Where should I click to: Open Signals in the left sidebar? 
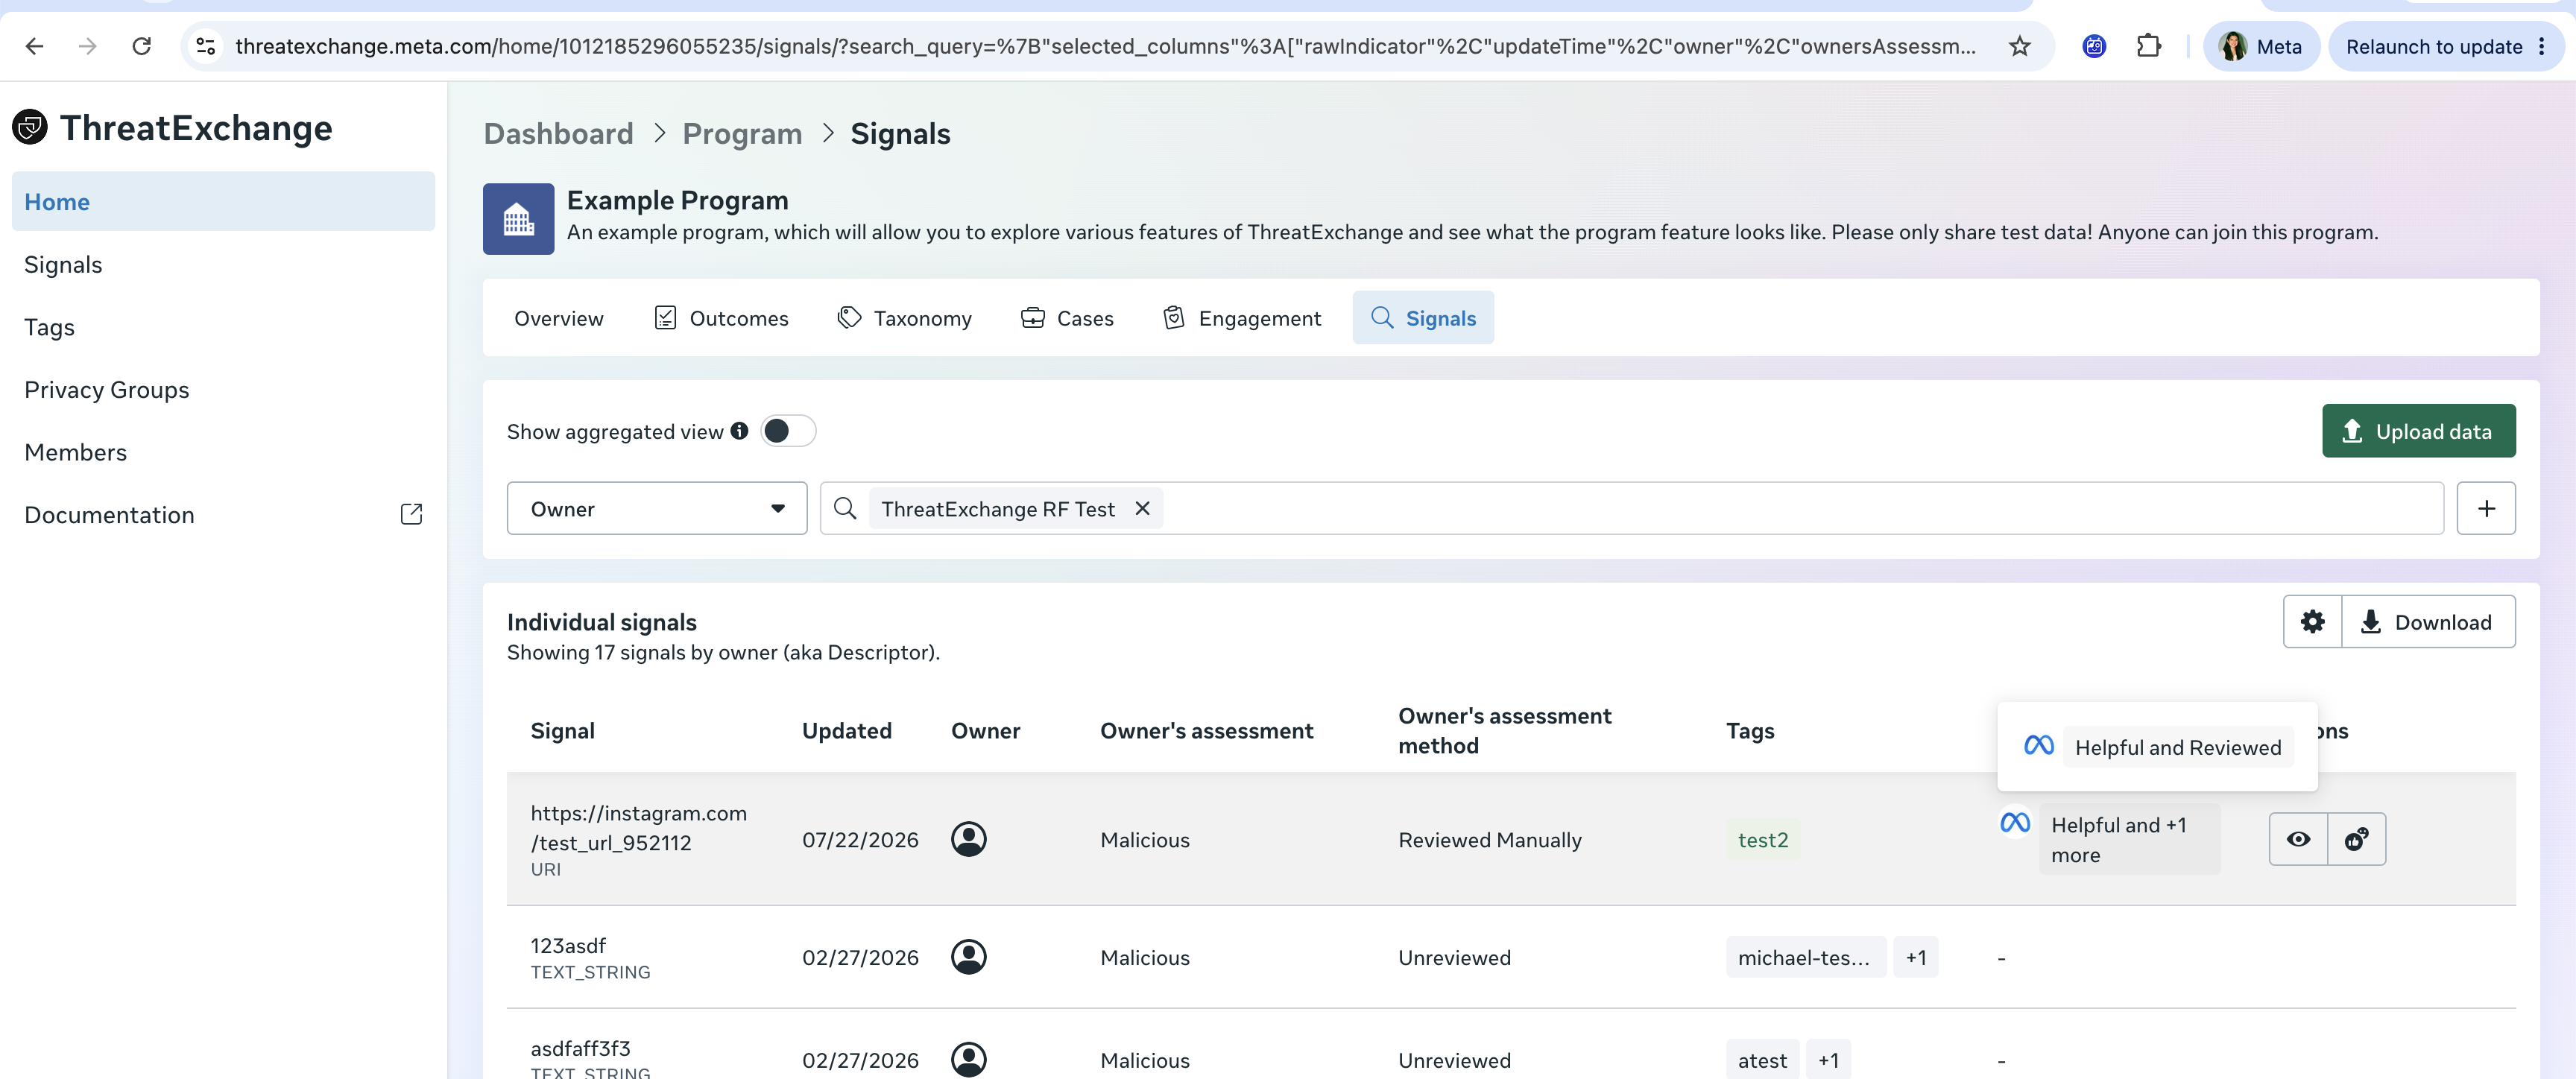point(63,264)
